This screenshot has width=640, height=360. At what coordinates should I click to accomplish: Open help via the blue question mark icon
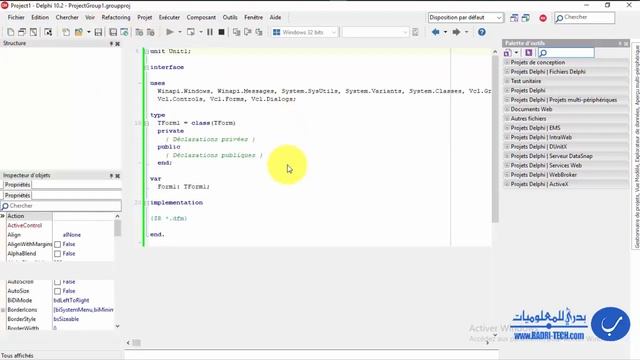tap(482, 32)
